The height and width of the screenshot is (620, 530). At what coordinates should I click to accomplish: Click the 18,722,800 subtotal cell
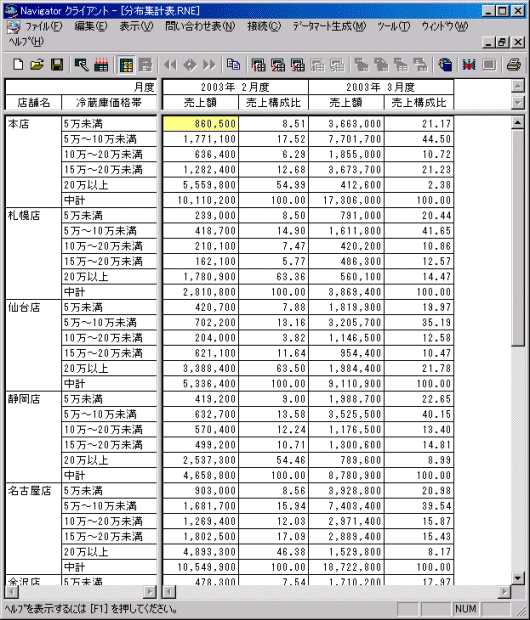click(x=346, y=567)
